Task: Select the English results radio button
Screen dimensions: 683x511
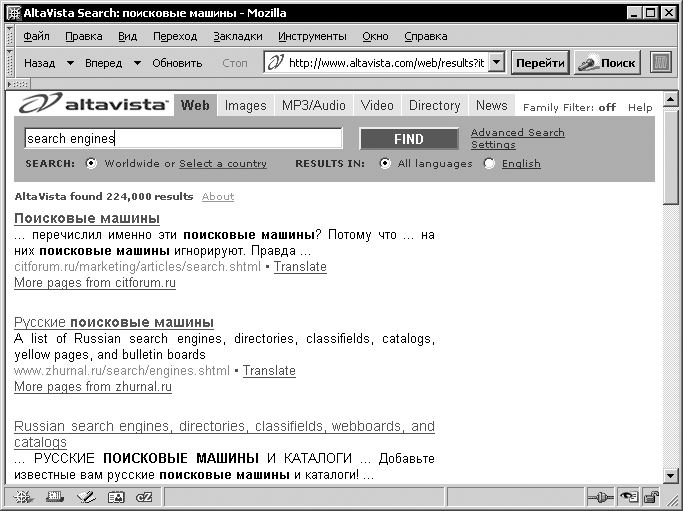Action: point(489,163)
